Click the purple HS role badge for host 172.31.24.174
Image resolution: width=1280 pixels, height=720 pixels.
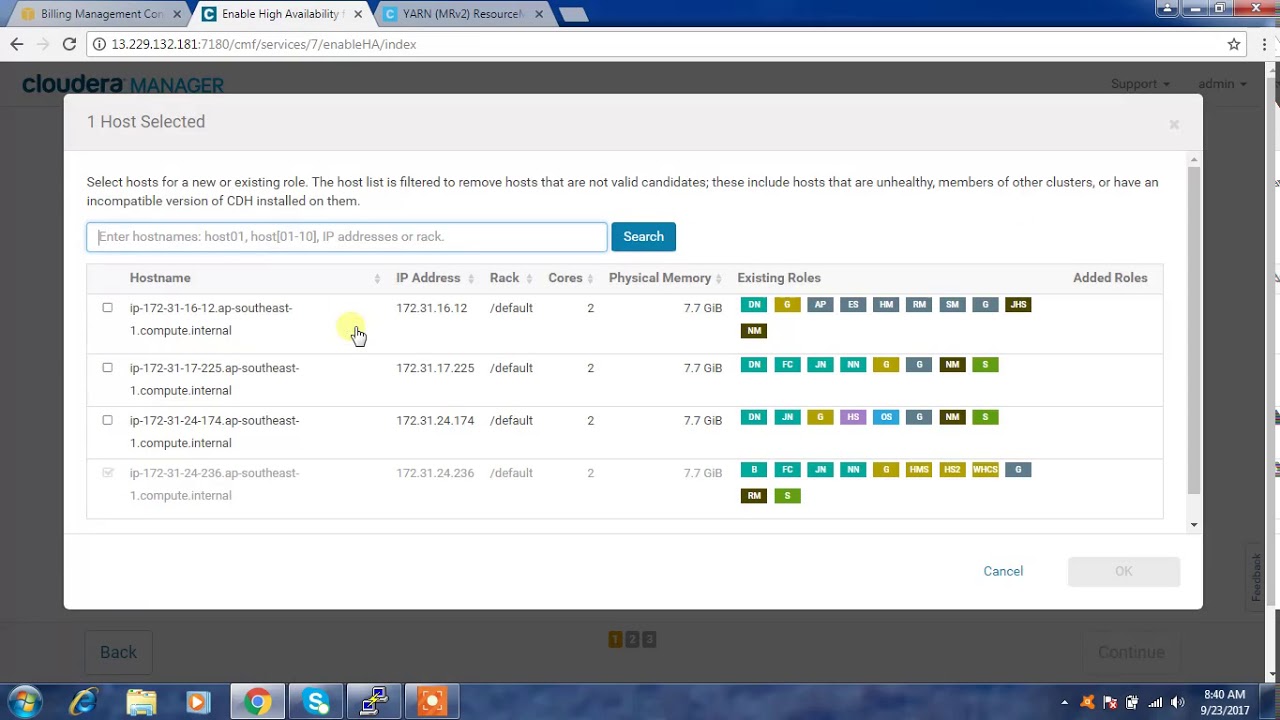(853, 417)
